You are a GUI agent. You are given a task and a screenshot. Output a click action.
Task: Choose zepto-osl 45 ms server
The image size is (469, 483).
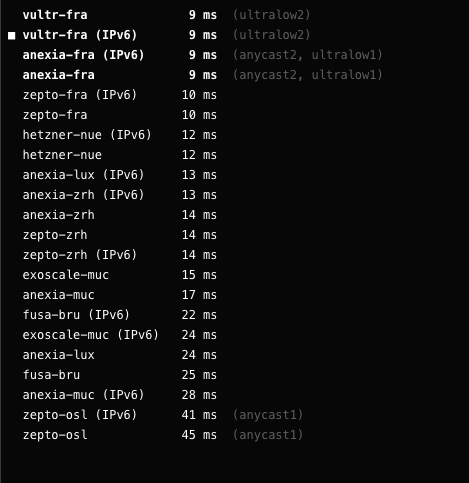163,435
